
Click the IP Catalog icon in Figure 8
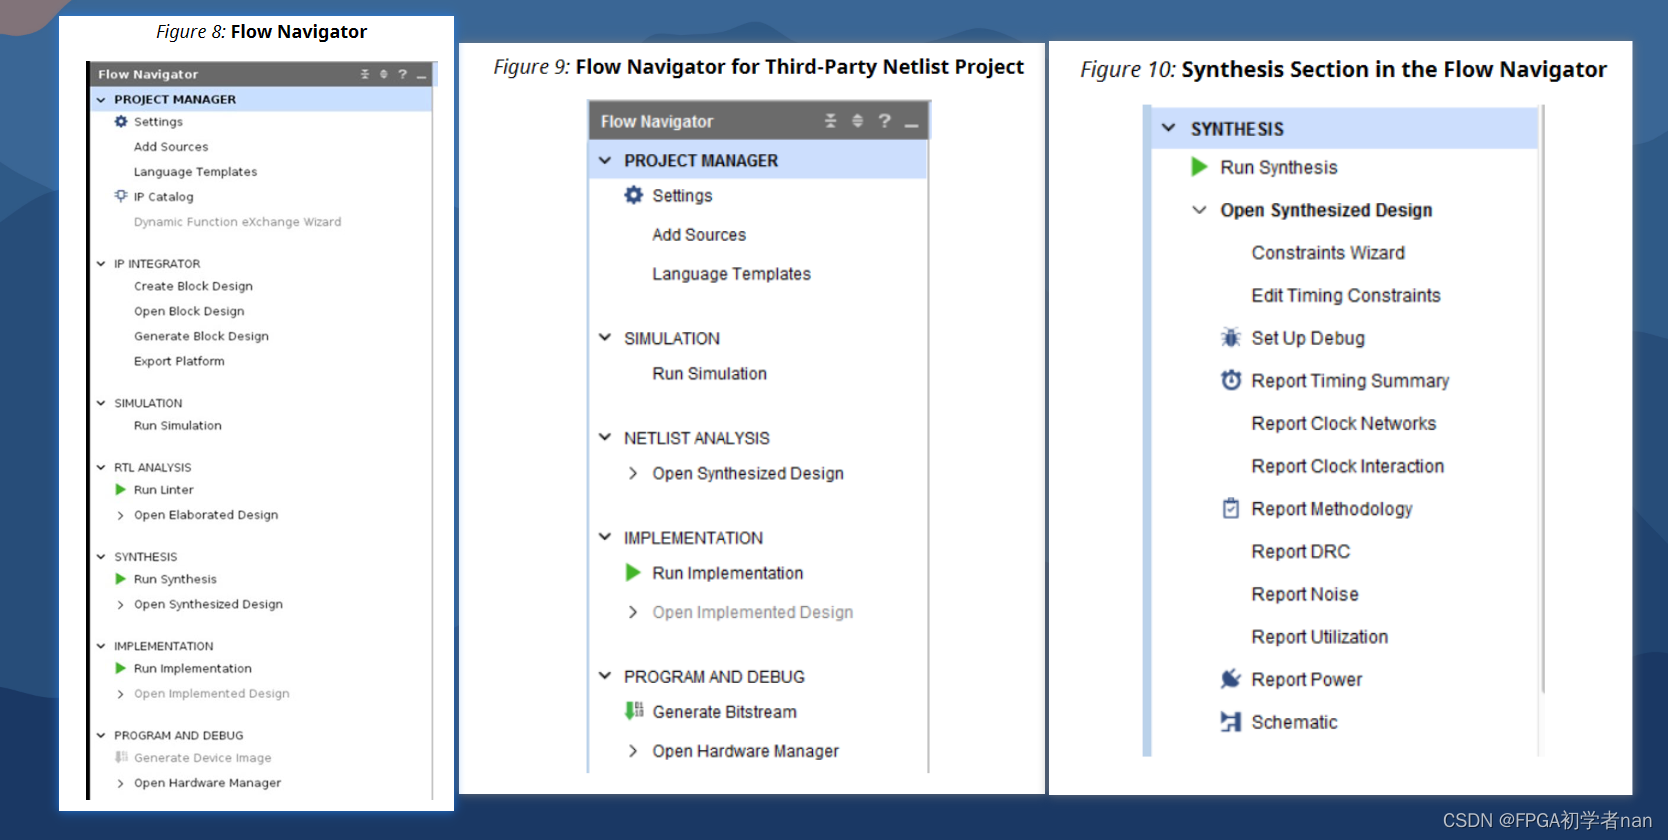tap(121, 196)
